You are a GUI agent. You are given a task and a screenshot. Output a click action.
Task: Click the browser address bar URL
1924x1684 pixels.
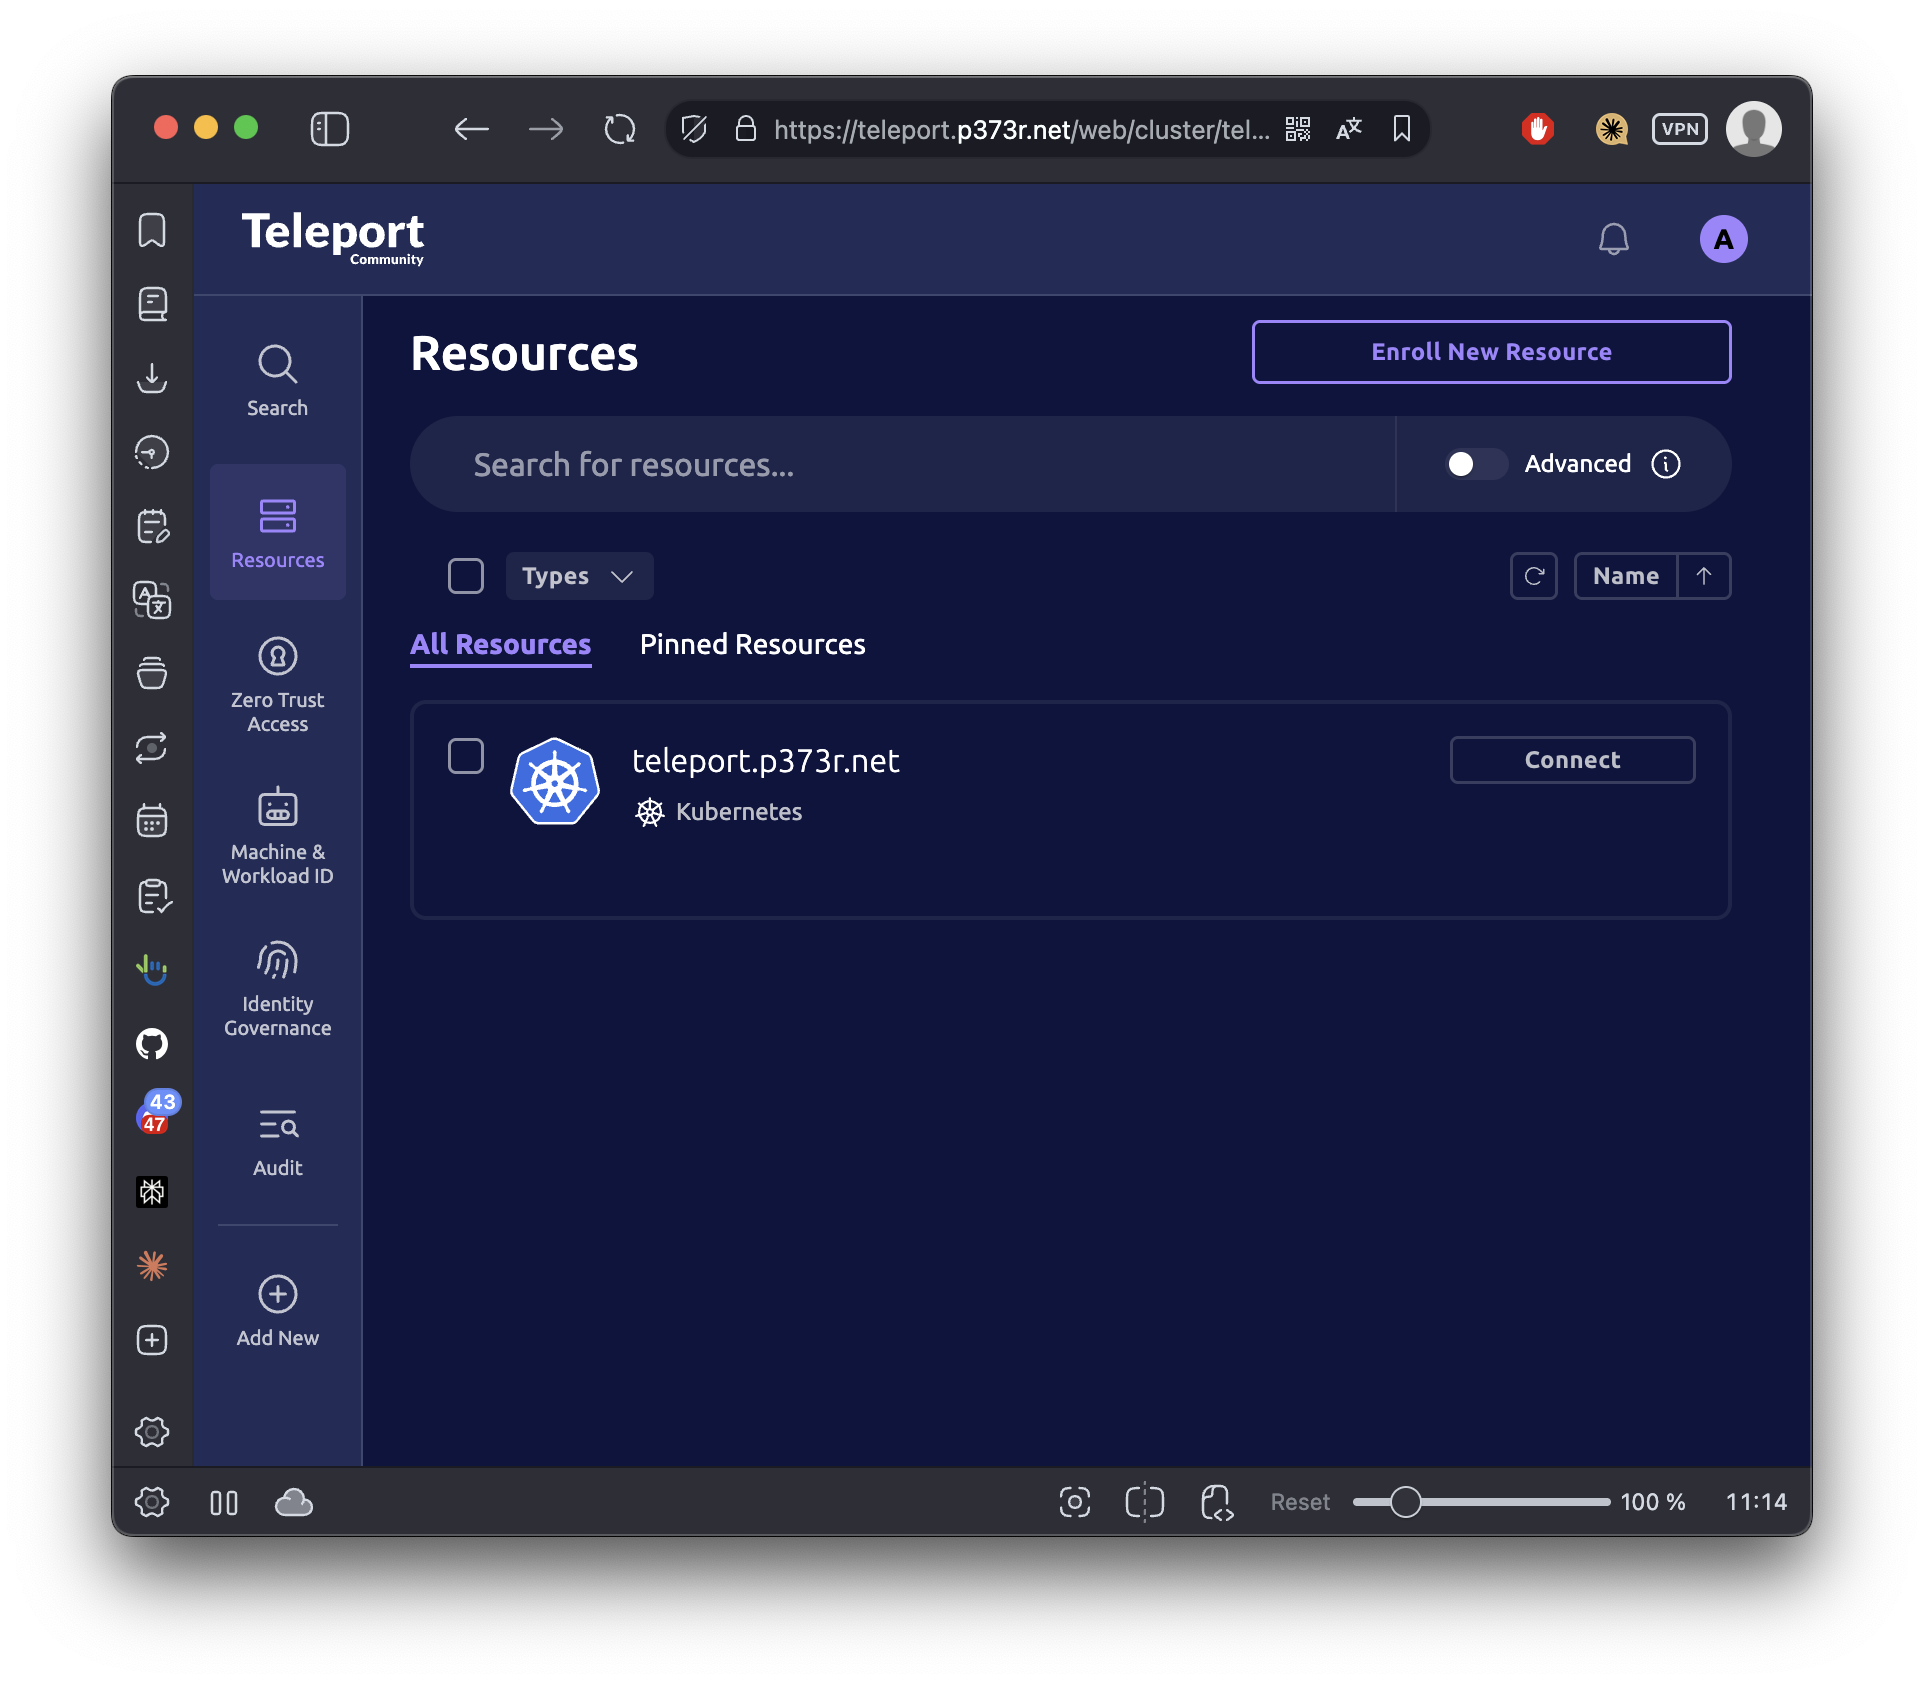(x=1021, y=129)
